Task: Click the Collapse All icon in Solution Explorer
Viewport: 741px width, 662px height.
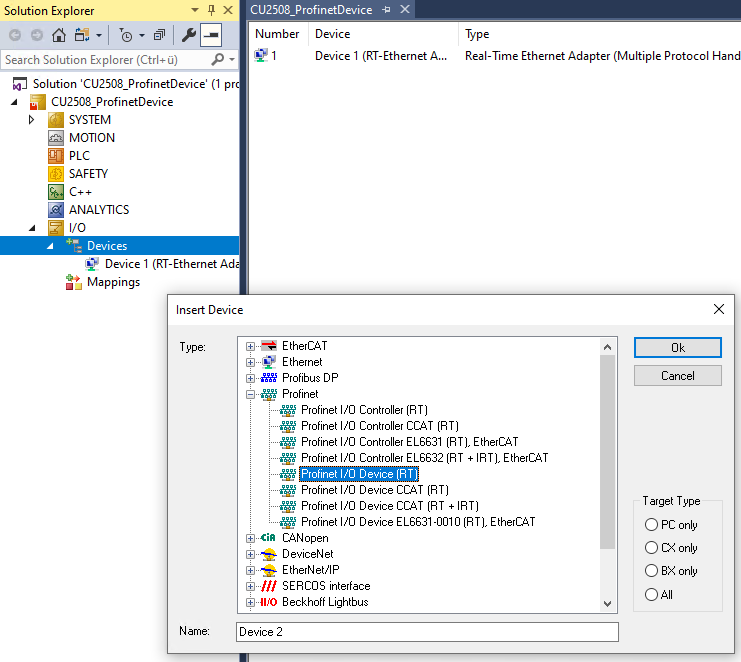Action: (160, 35)
